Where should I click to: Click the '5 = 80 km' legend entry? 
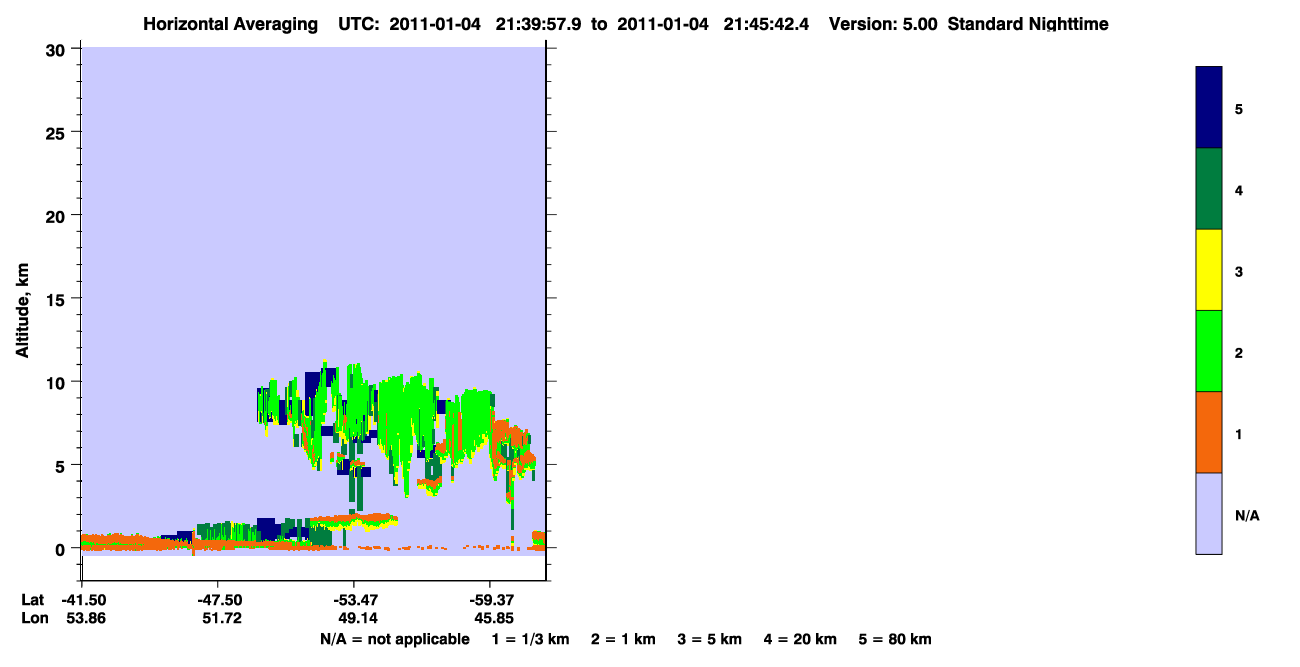895,639
